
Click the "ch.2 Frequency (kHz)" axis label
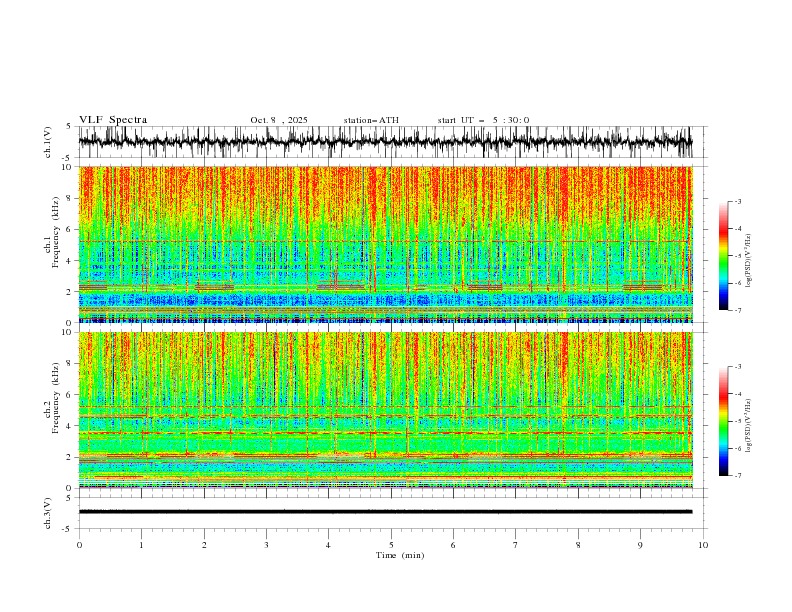pyautogui.click(x=53, y=398)
